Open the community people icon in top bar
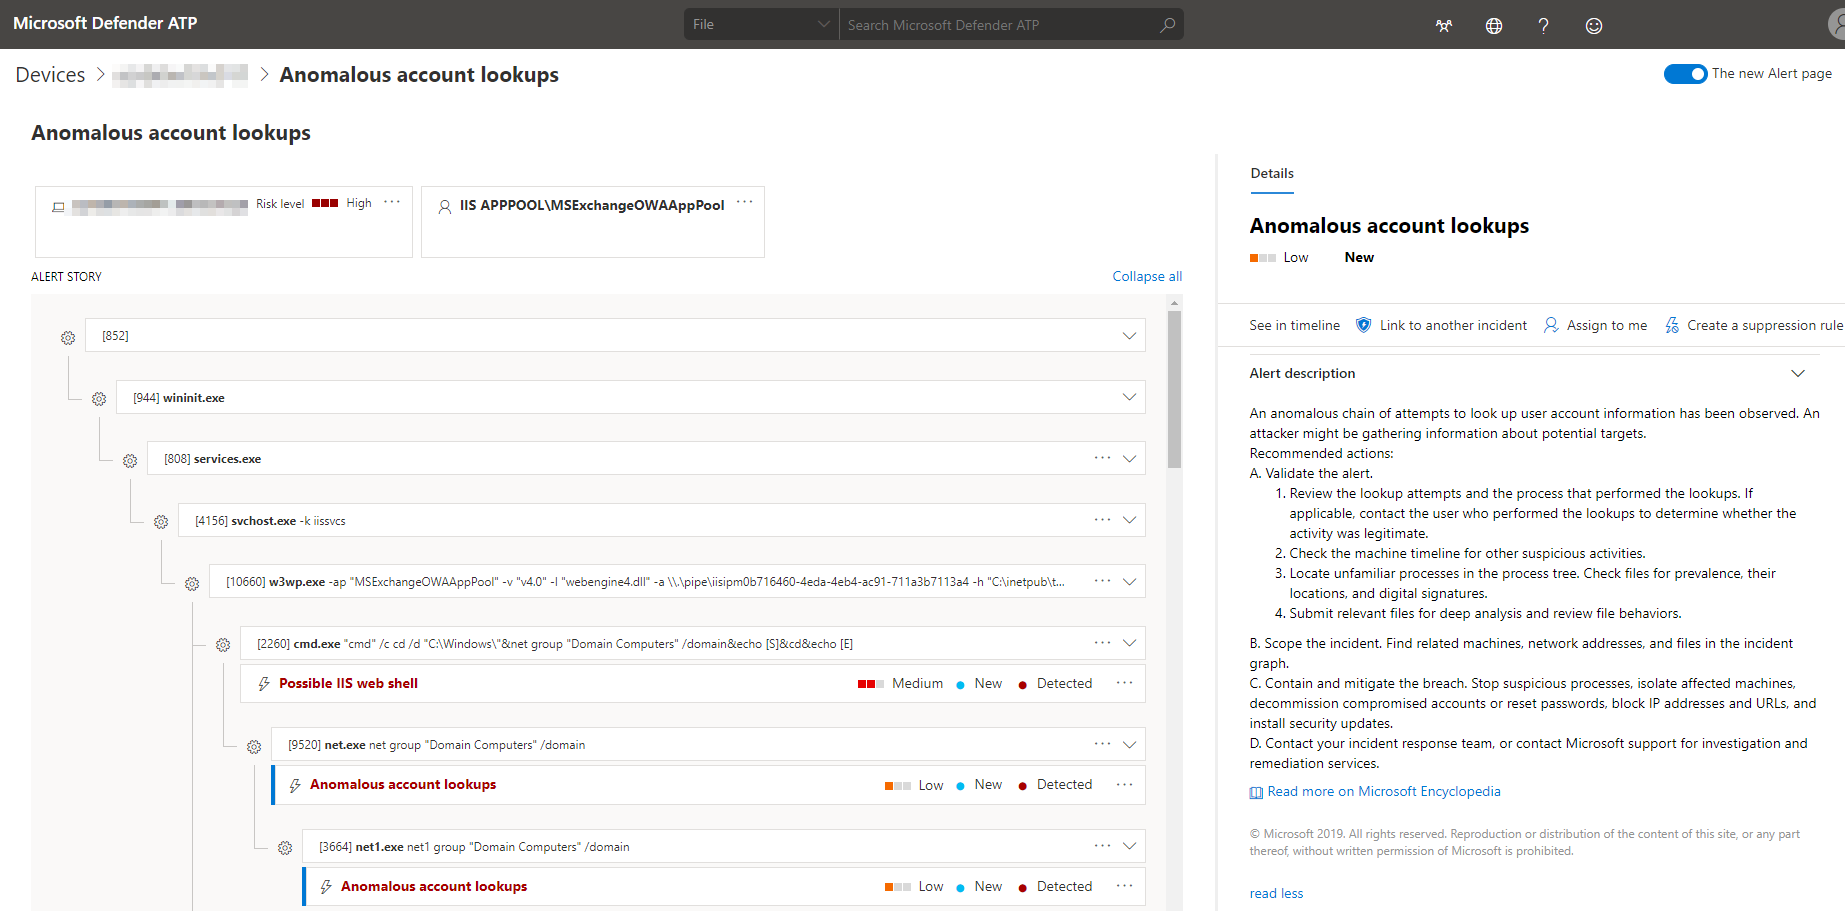This screenshot has width=1845, height=911. (x=1443, y=25)
